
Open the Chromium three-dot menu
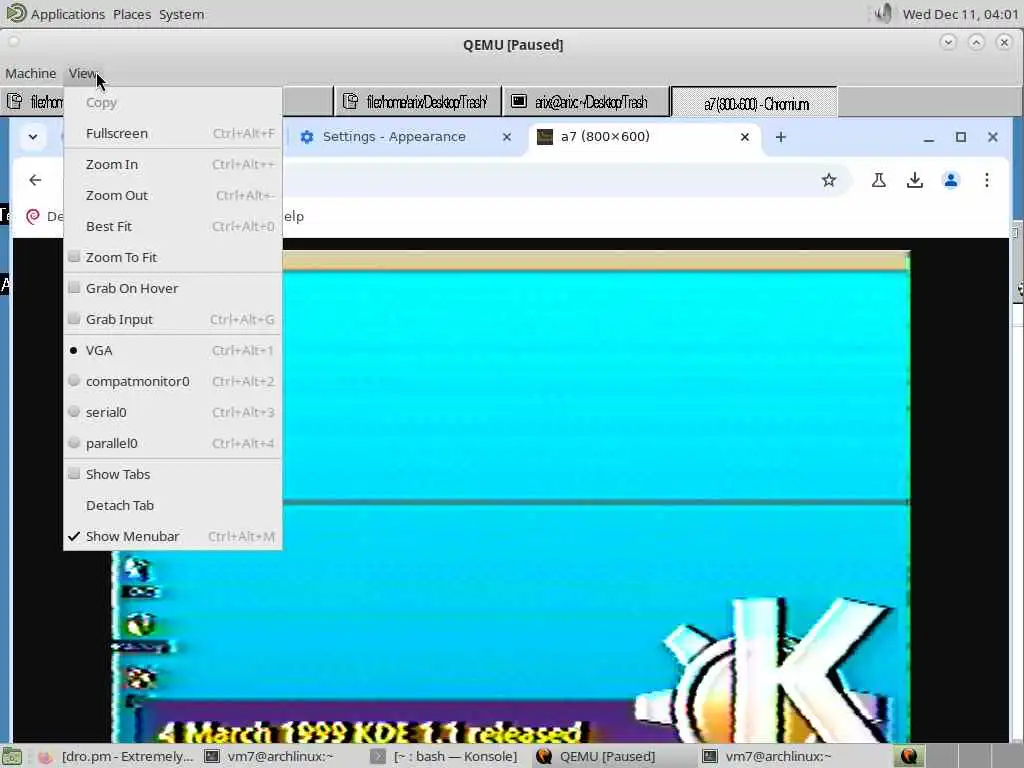(987, 180)
